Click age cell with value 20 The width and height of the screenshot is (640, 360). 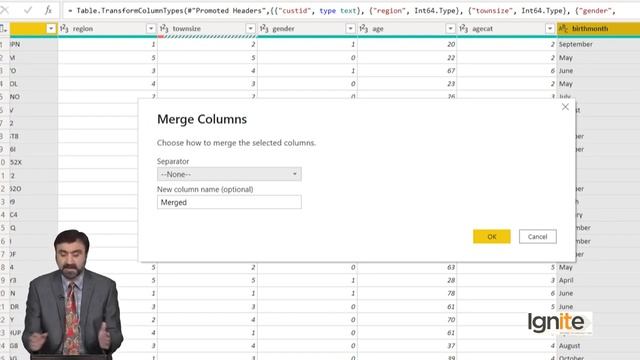click(407, 44)
